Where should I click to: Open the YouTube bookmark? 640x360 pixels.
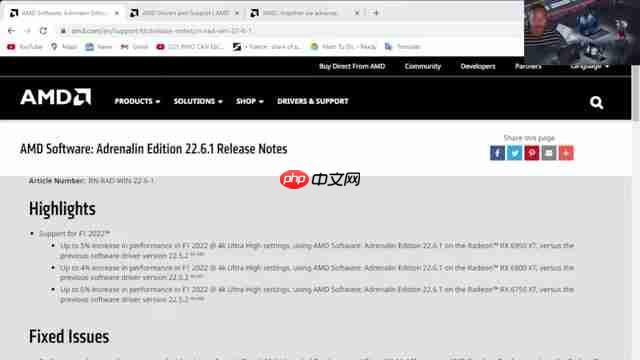(x=24, y=47)
